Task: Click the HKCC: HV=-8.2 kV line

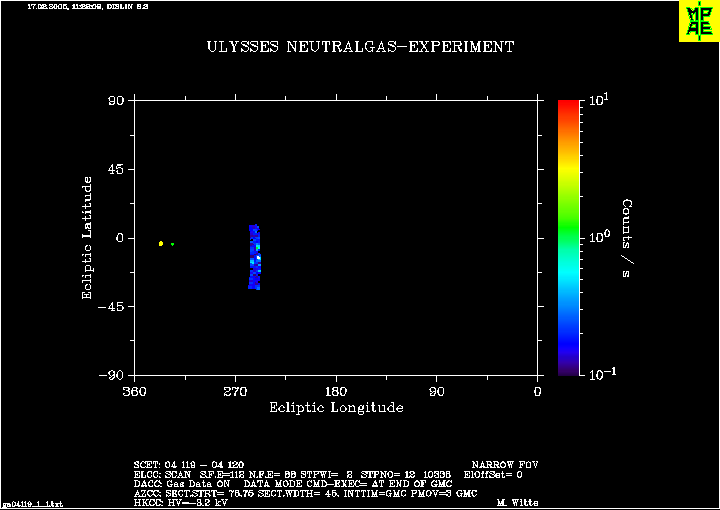Action: pos(180,503)
